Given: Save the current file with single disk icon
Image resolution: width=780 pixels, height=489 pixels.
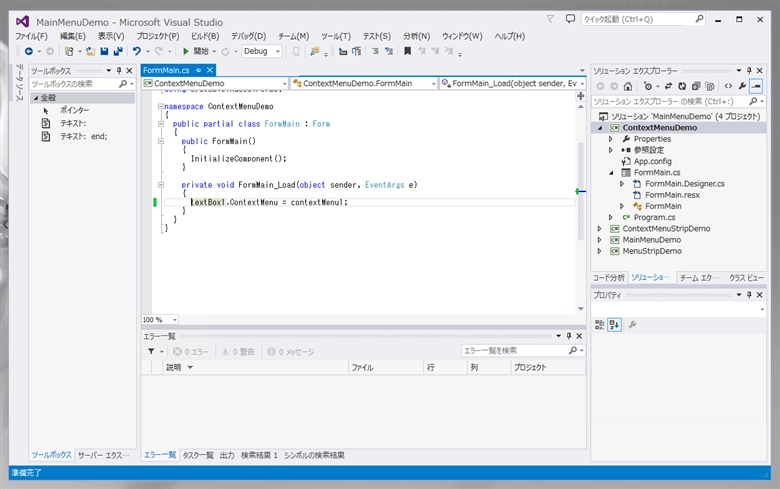Looking at the screenshot, I should click(104, 51).
